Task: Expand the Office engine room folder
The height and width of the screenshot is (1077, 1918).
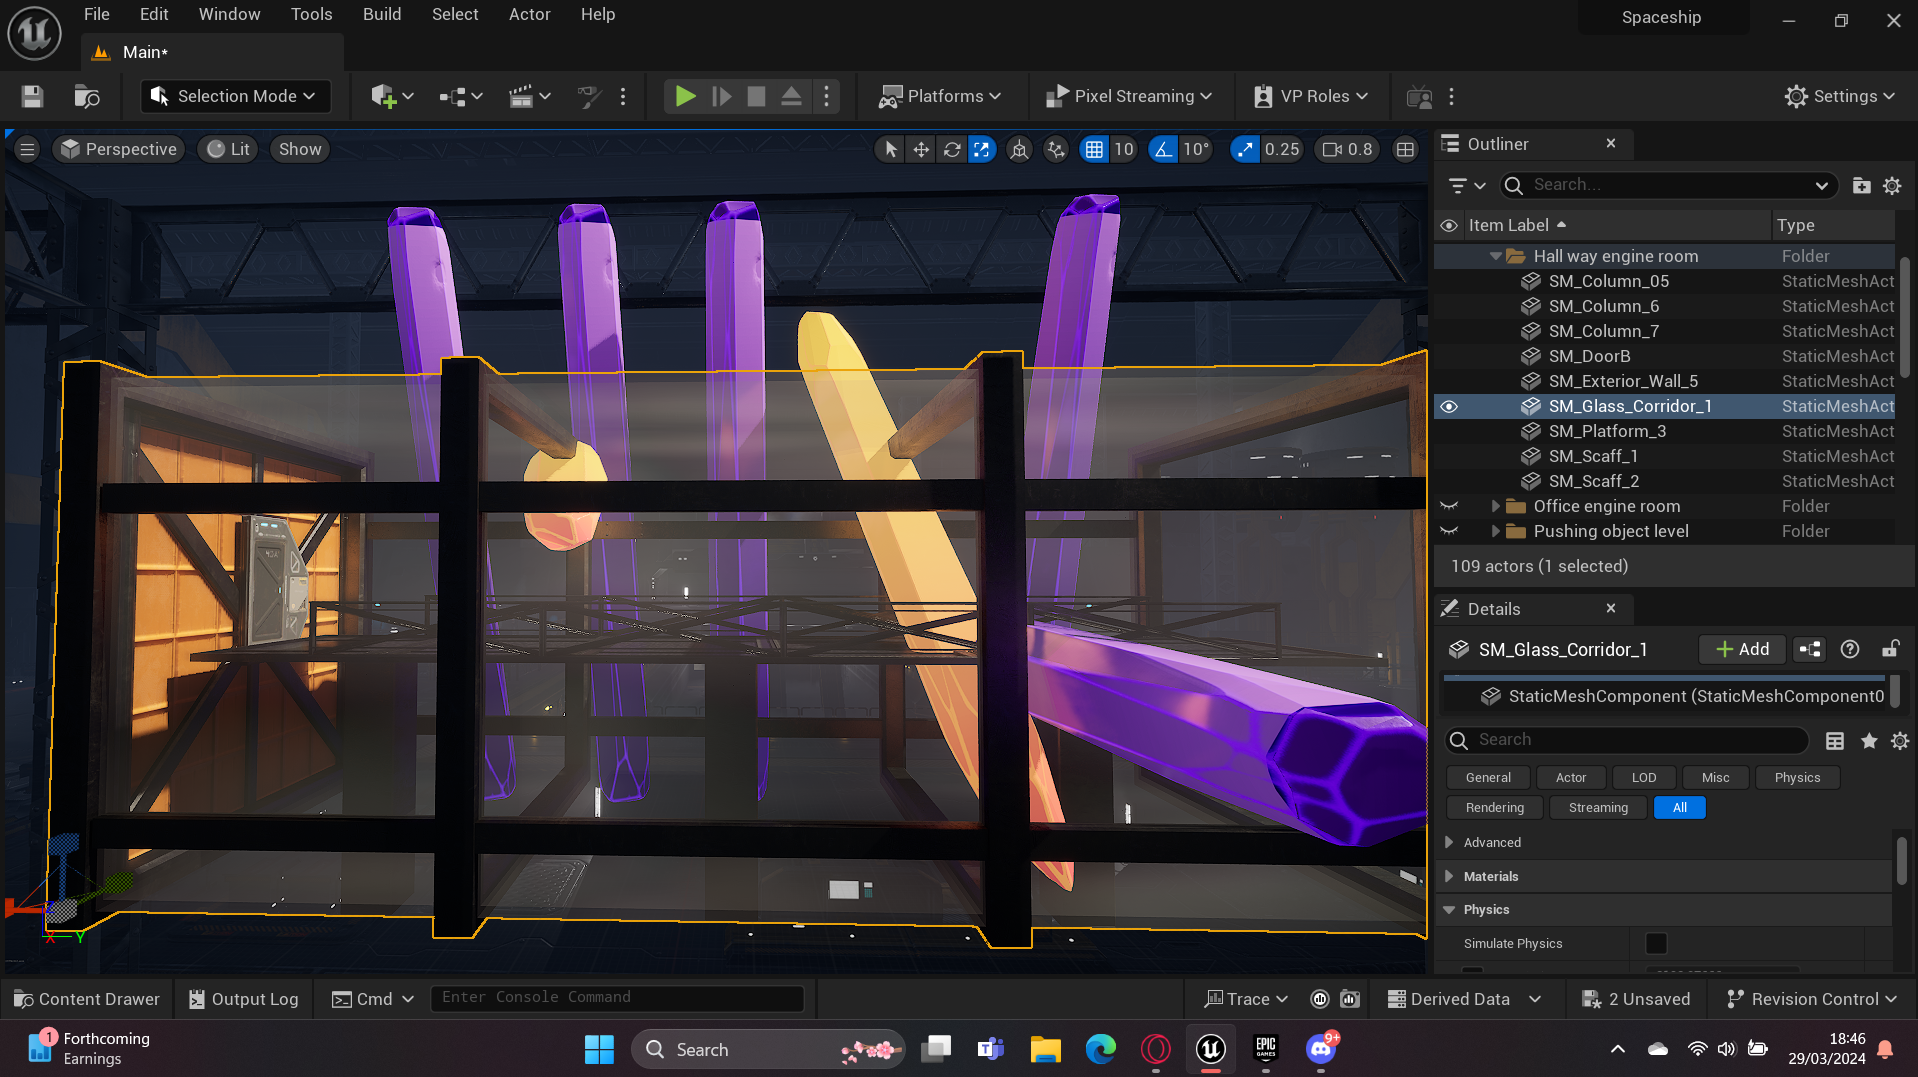Action: click(1496, 506)
